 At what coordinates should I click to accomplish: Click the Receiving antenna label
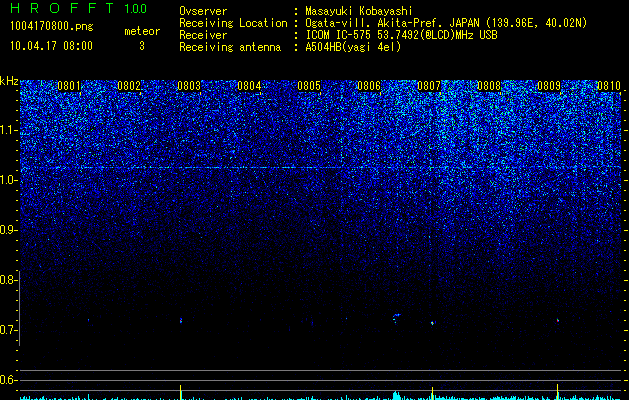tap(230, 47)
